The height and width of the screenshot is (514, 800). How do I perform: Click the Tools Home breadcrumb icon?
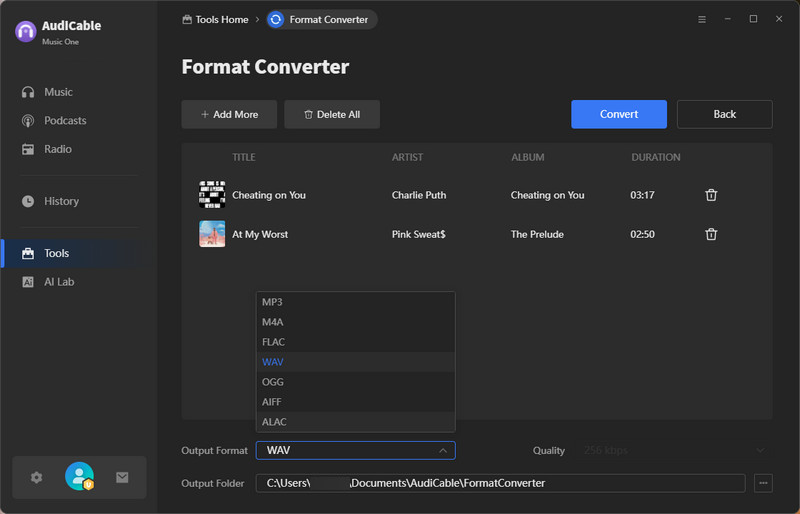[187, 19]
